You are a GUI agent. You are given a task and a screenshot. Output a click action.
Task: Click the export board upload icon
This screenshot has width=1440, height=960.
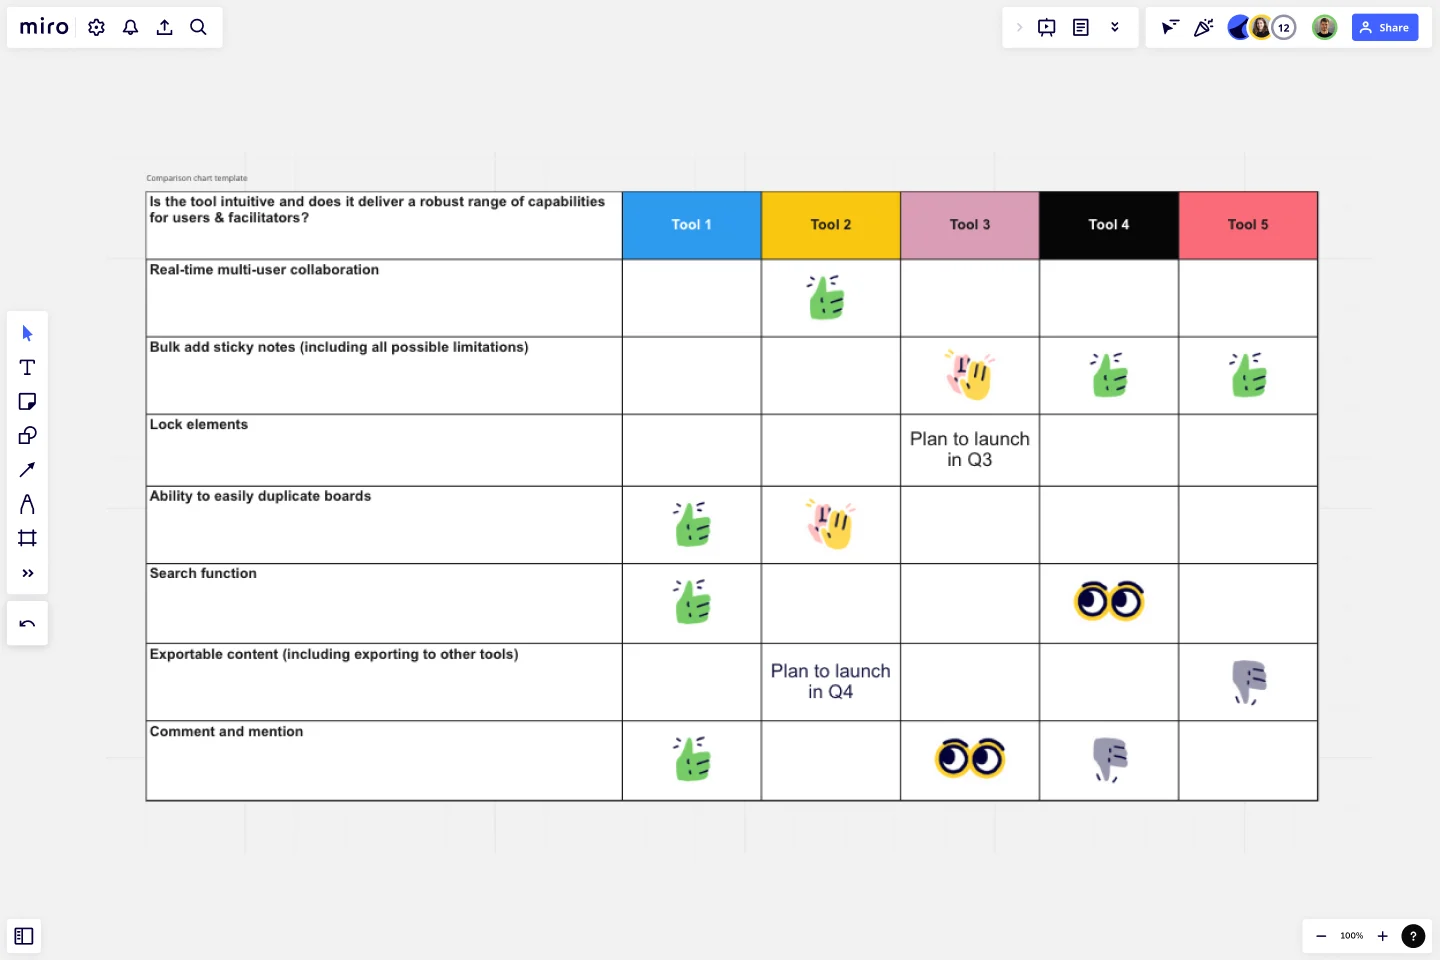click(x=164, y=27)
